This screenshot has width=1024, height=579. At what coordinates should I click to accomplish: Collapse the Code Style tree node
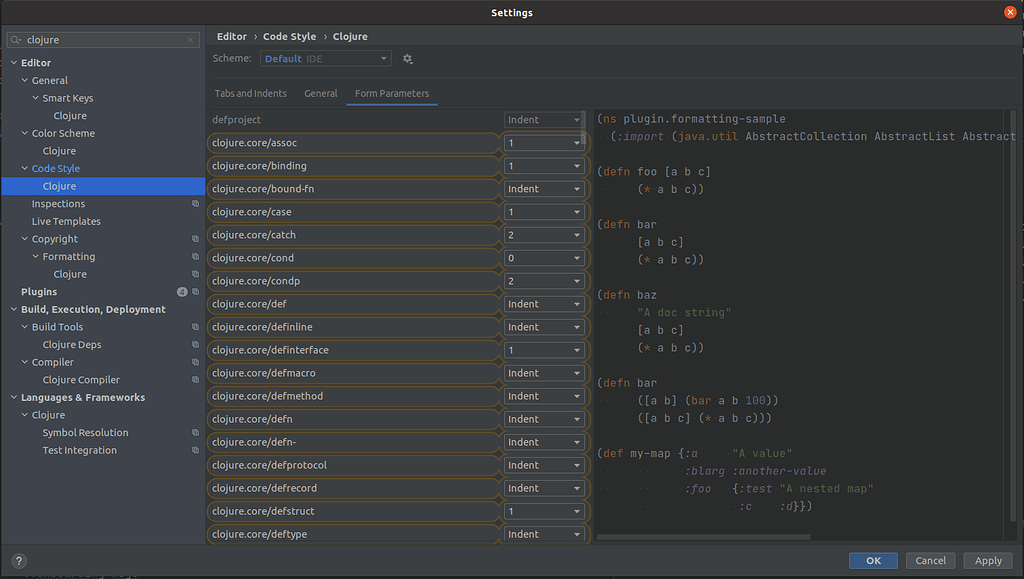pyautogui.click(x=25, y=168)
